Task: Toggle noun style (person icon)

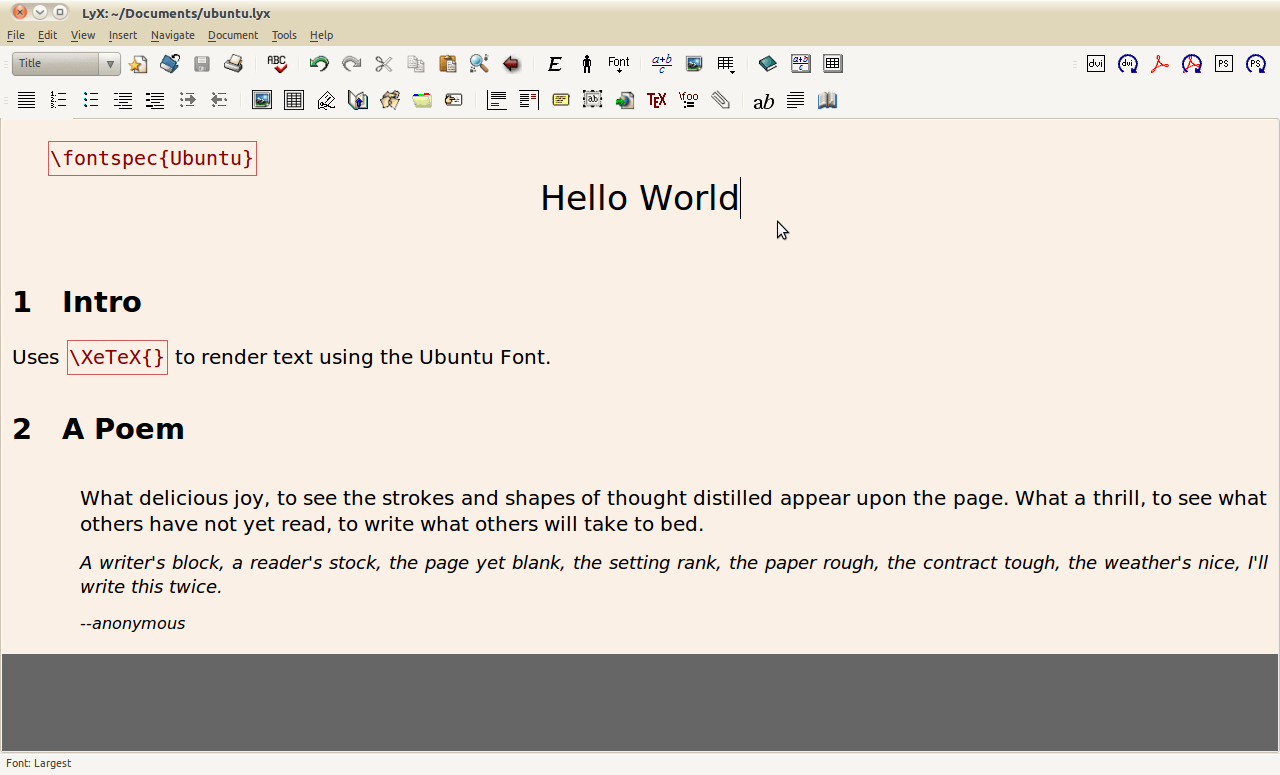Action: (587, 64)
